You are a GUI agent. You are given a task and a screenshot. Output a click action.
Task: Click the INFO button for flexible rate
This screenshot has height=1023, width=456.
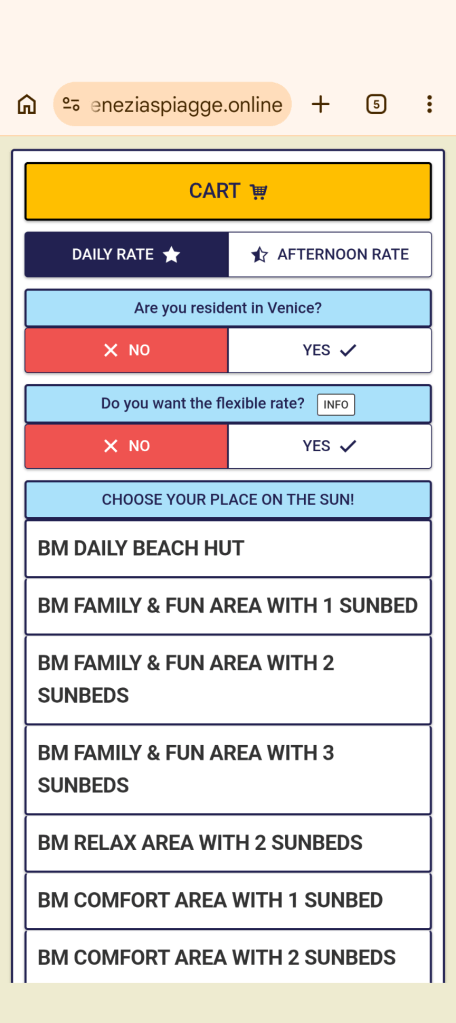(x=336, y=405)
